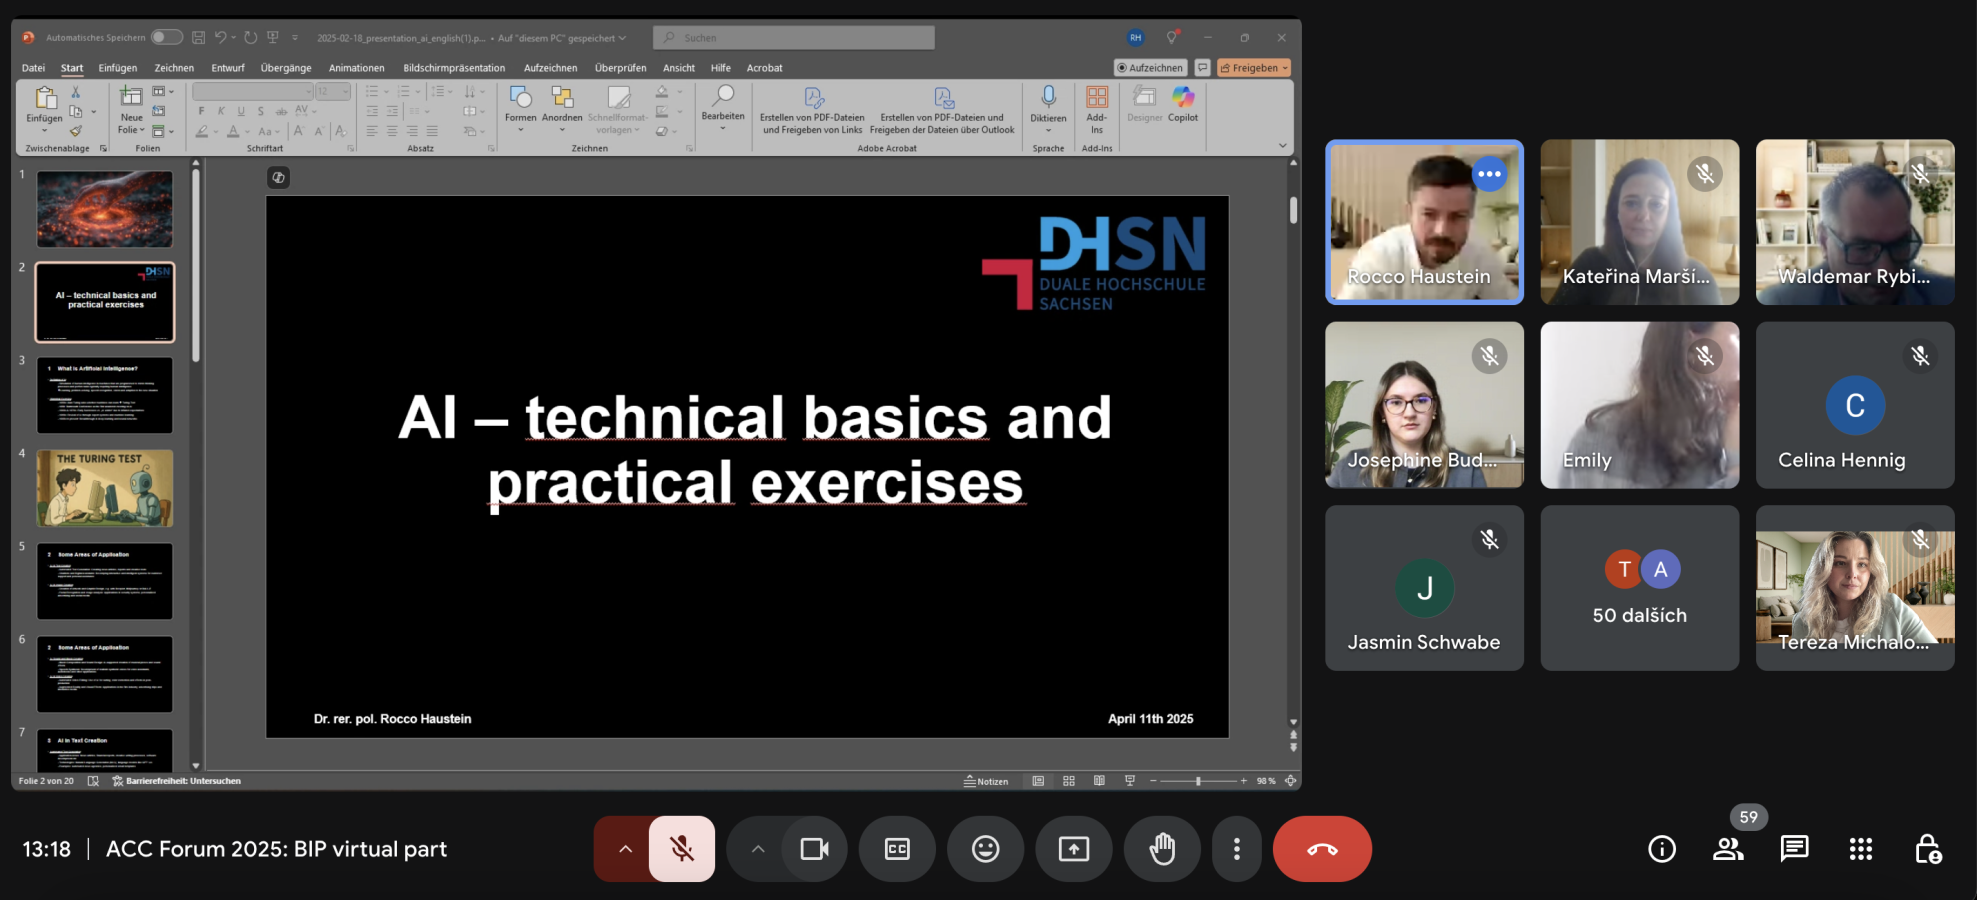The image size is (1977, 900).
Task: Open the Animationen ribbon tab
Action: point(356,68)
